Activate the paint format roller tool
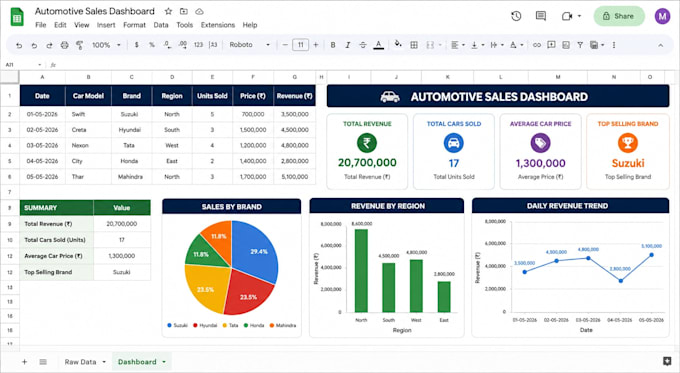This screenshot has width=680, height=373. [79, 45]
